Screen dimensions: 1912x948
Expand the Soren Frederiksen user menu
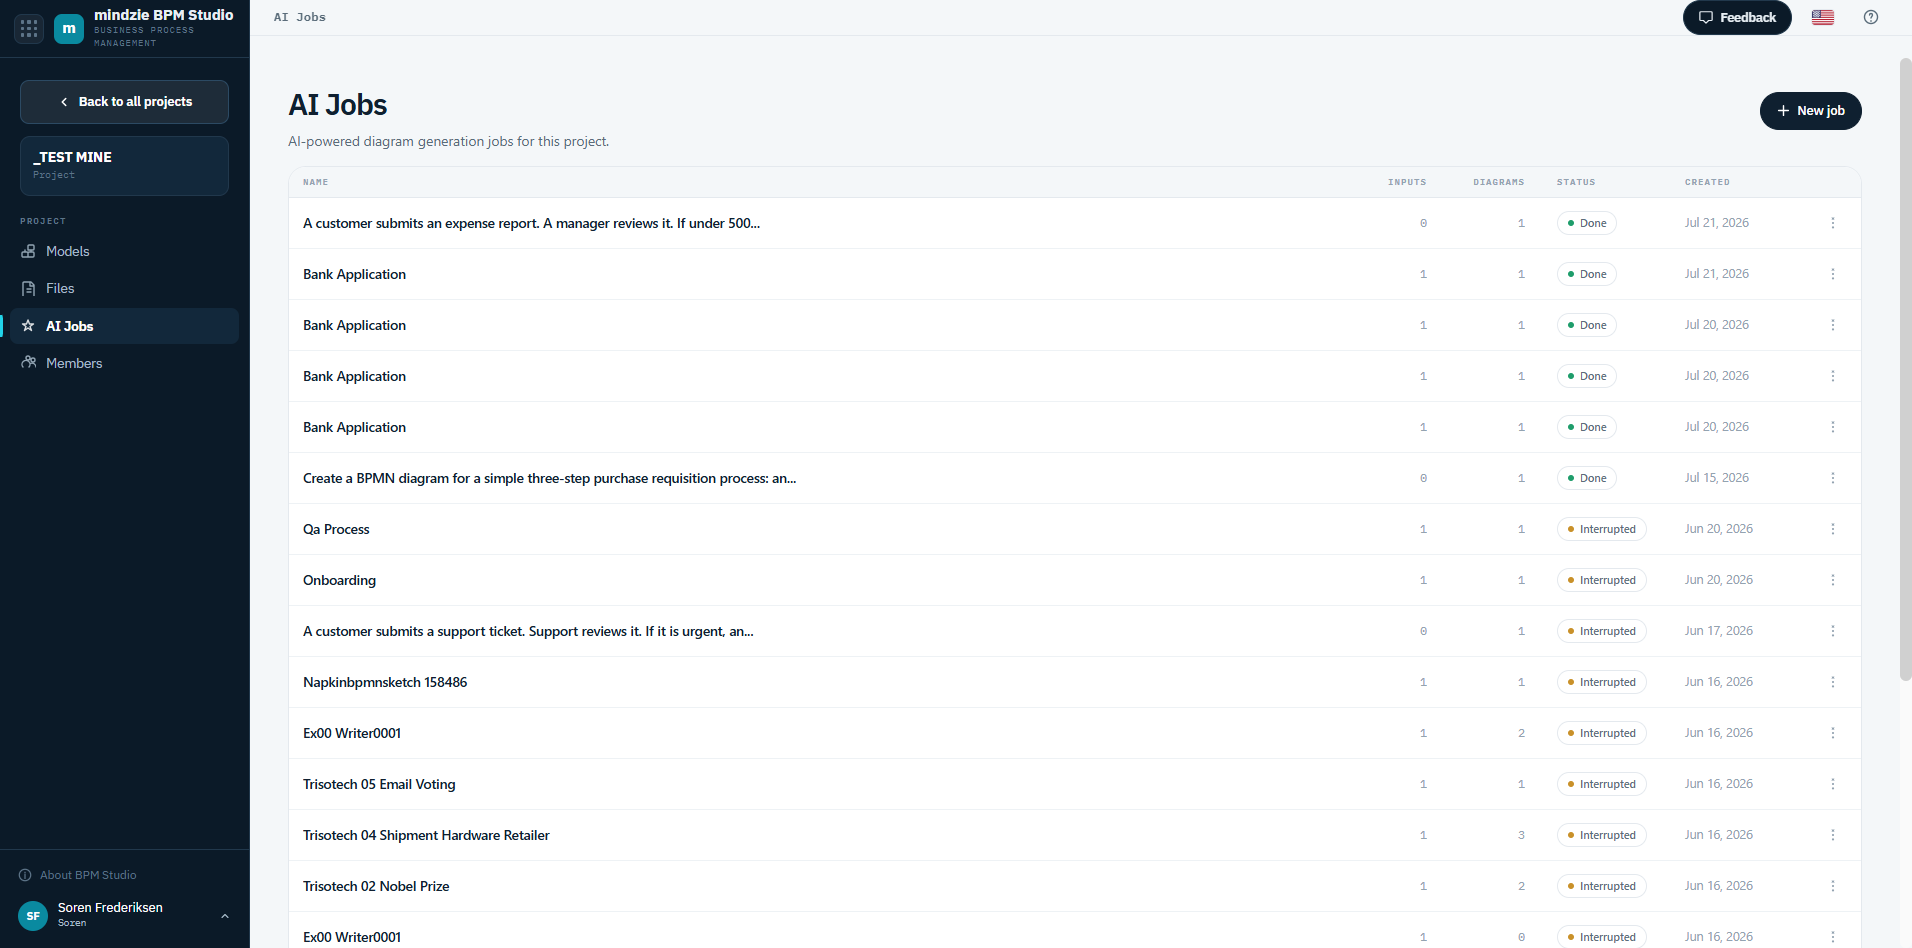click(125, 914)
